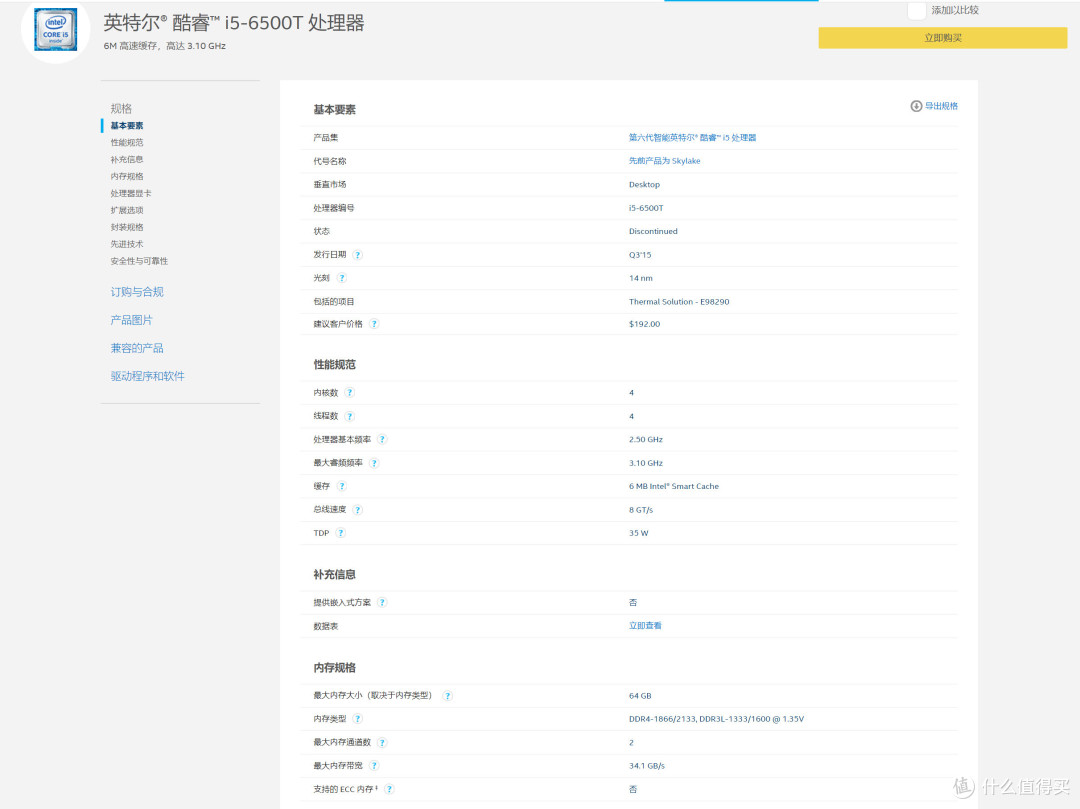Image resolution: width=1080 pixels, height=809 pixels.
Task: Jump to 性能规范 in sidebar
Action: pos(127,143)
